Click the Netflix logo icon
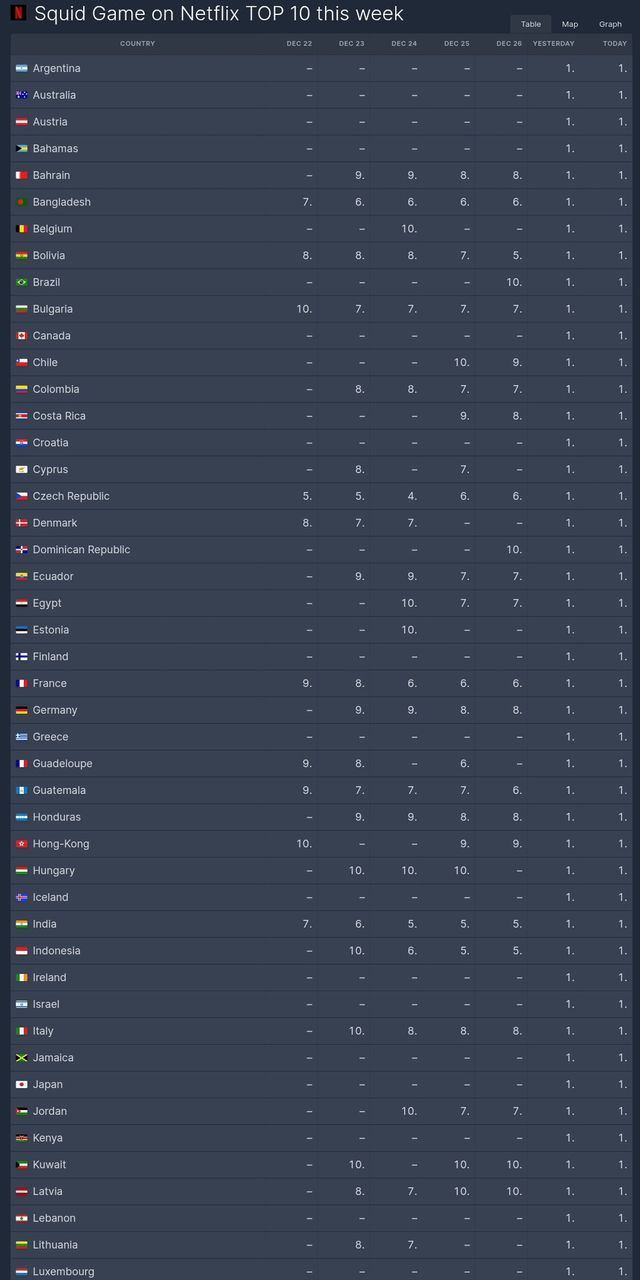The image size is (640, 1280). coord(18,14)
